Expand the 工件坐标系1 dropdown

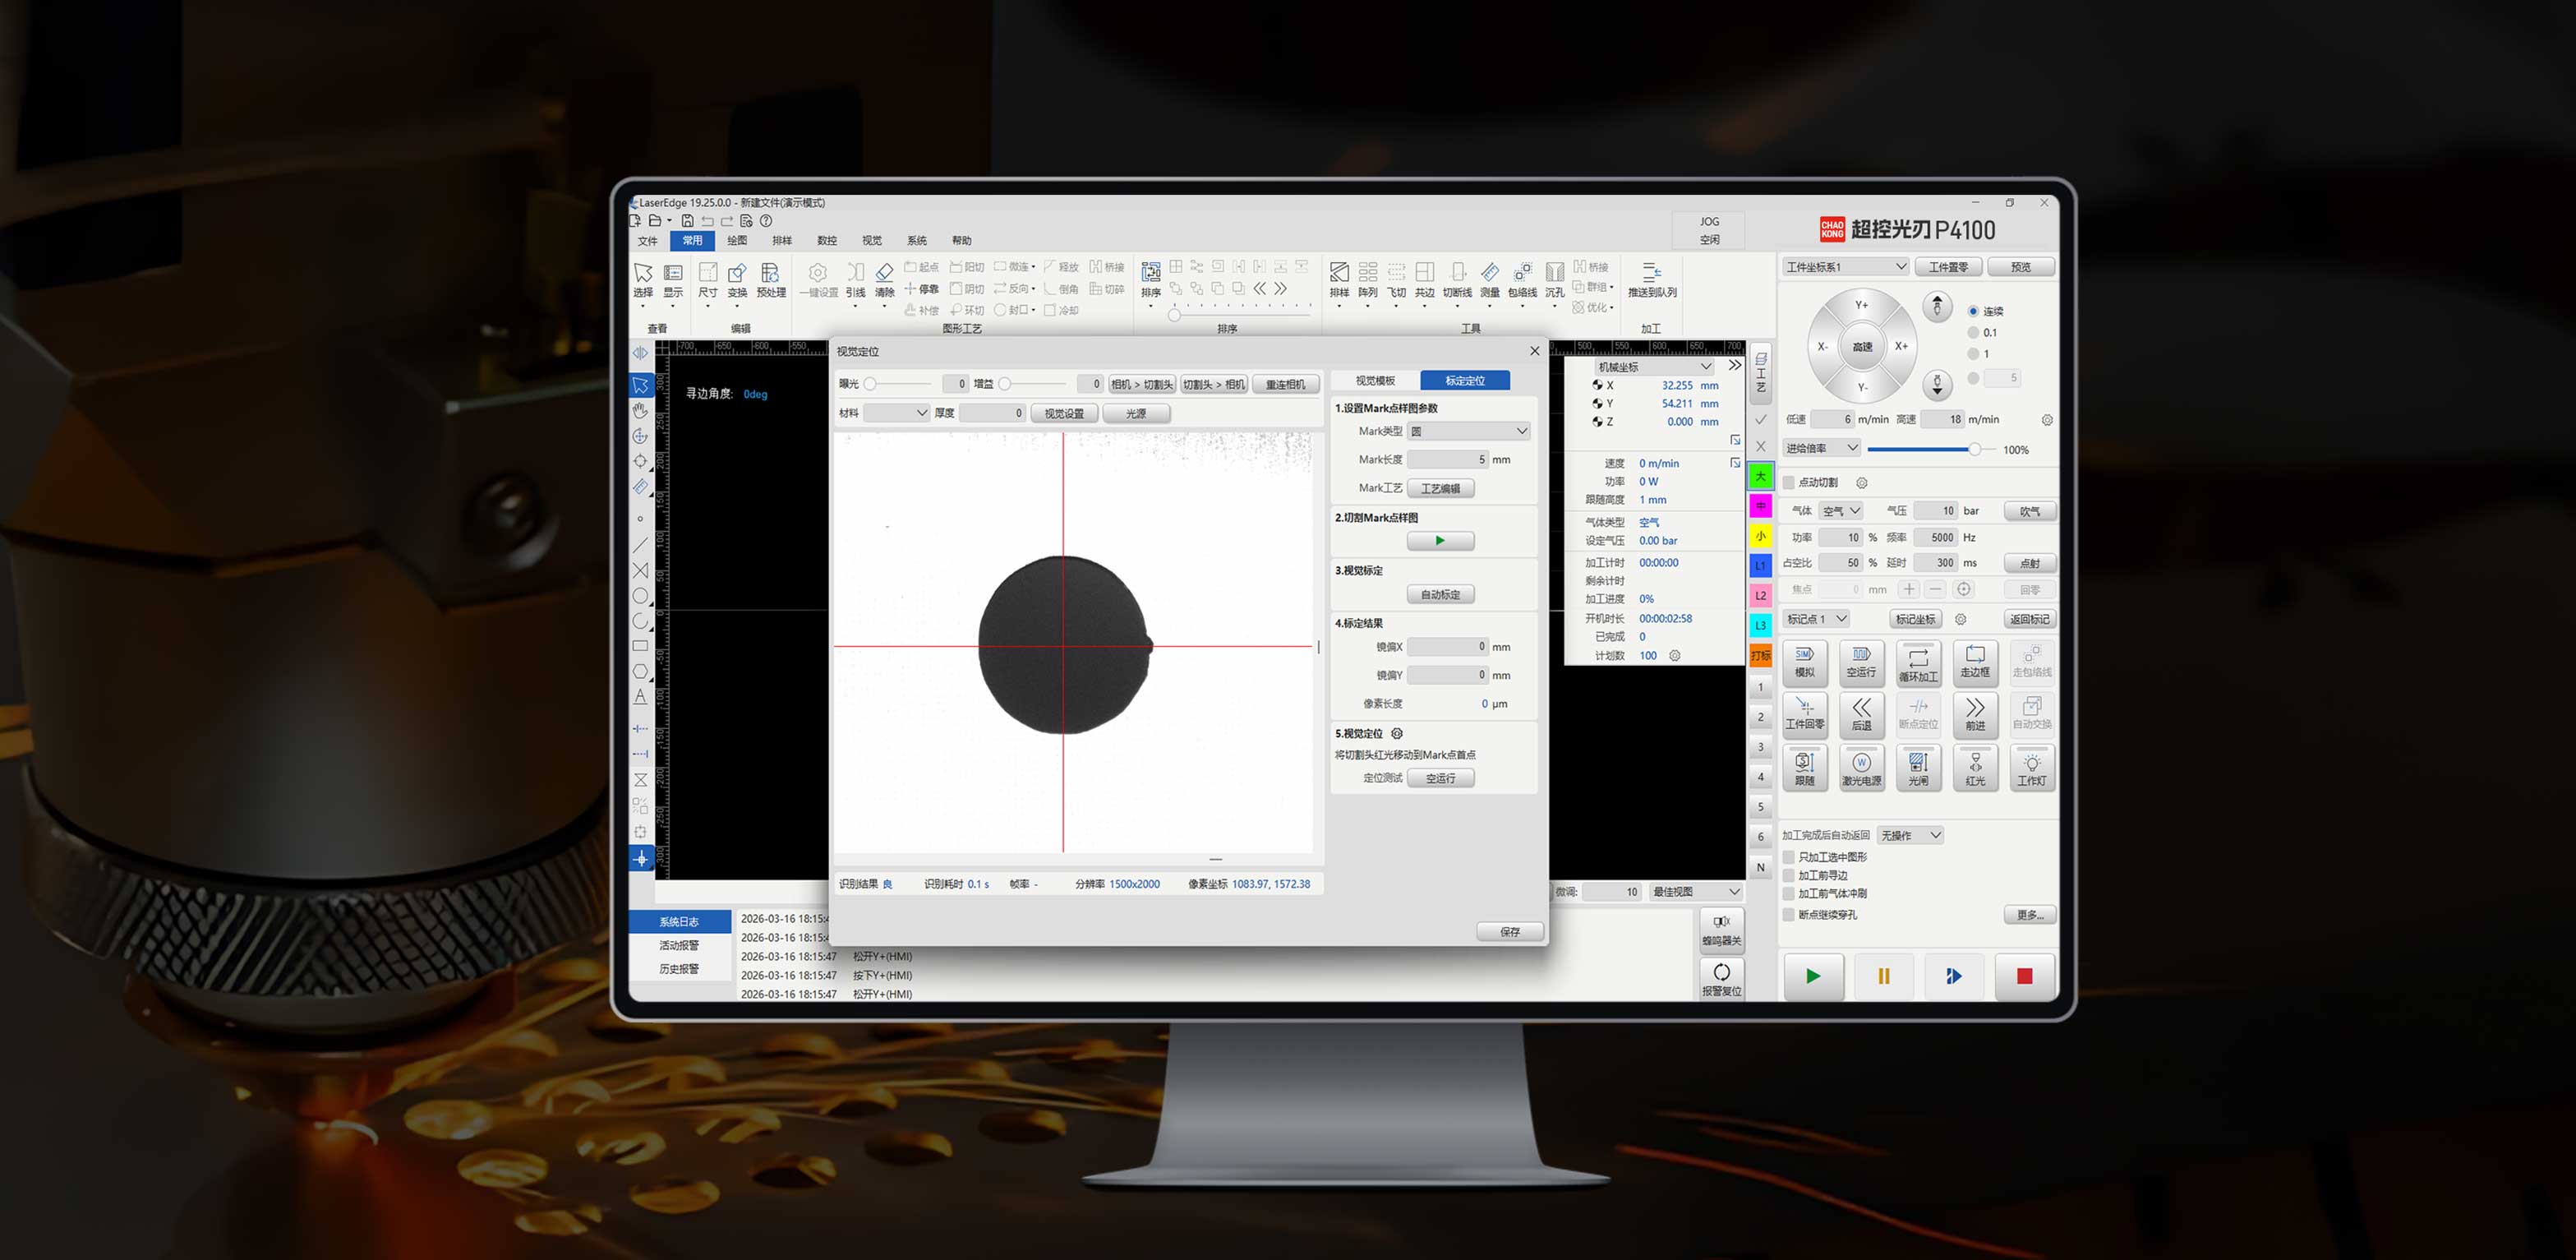1845,267
